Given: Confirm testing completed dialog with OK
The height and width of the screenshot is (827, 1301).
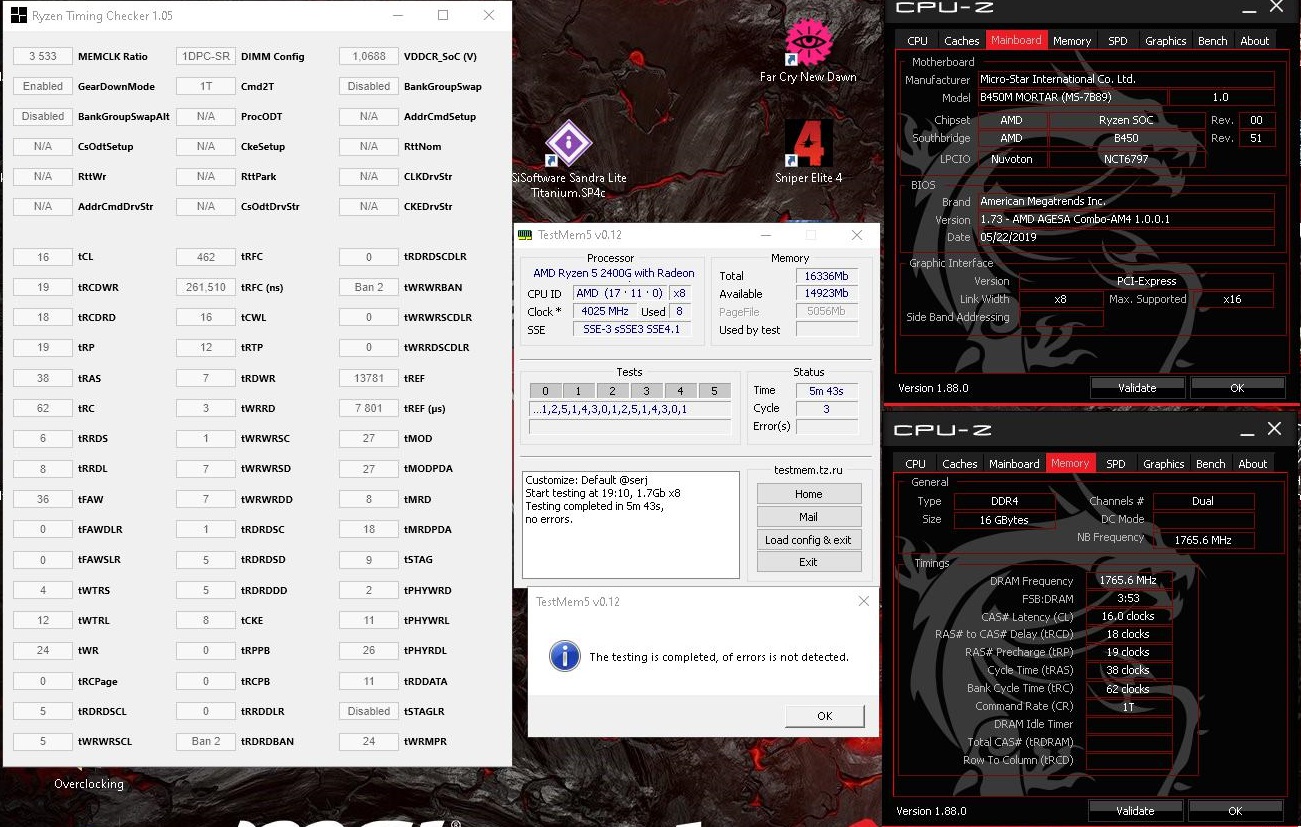Looking at the screenshot, I should (824, 716).
